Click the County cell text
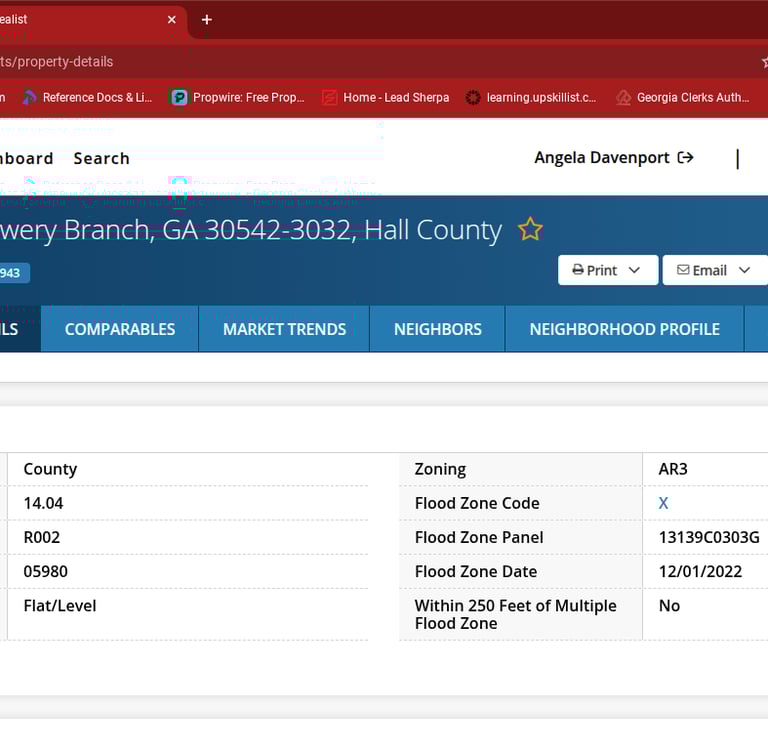This screenshot has height=750, width=768. [x=50, y=469]
